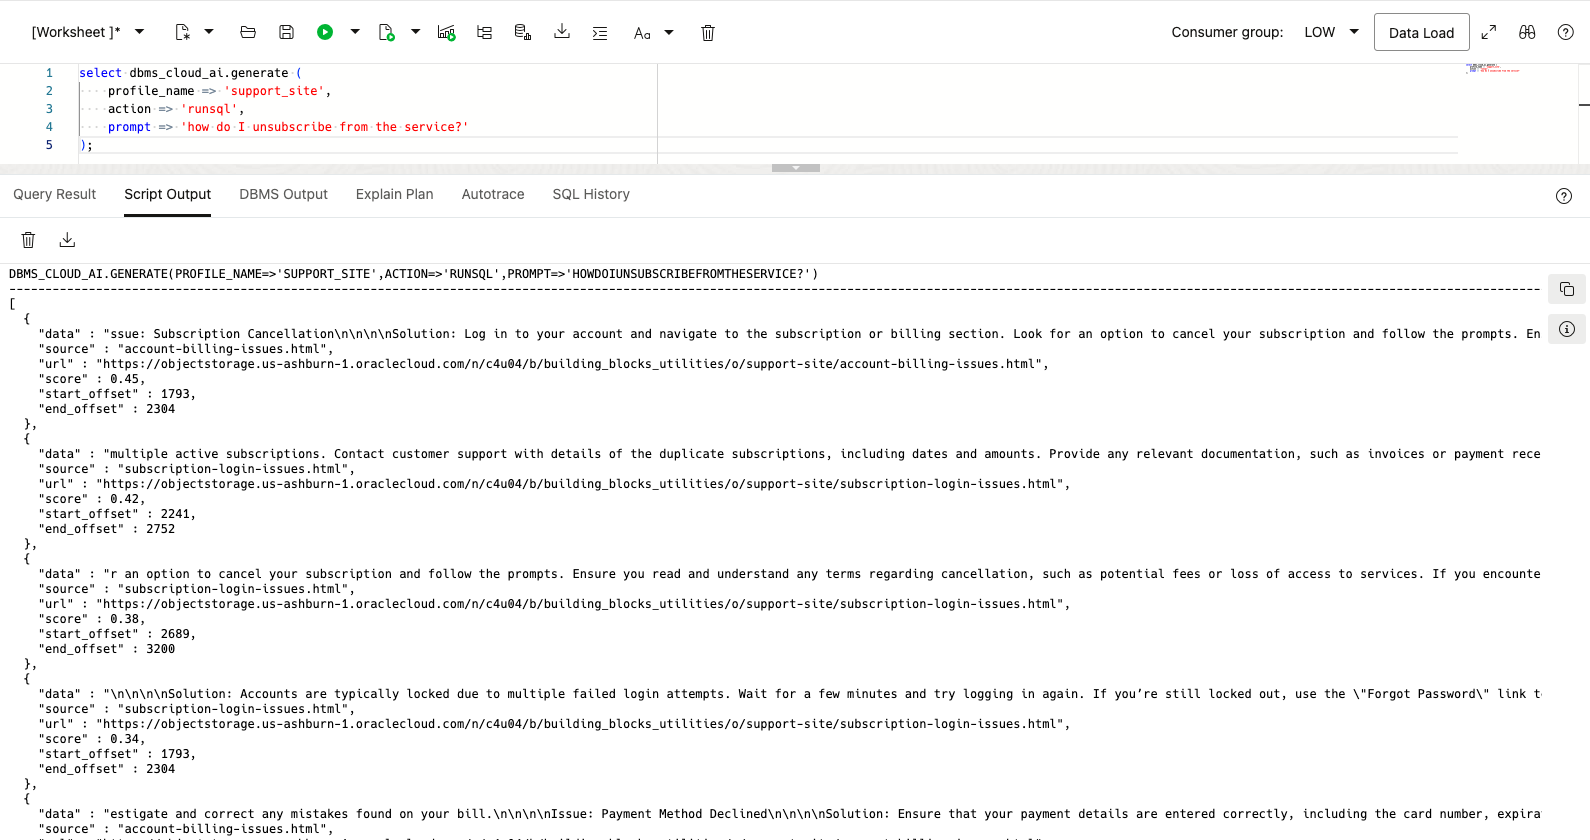Run the worksheet as a script
1590x840 pixels.
click(x=386, y=32)
